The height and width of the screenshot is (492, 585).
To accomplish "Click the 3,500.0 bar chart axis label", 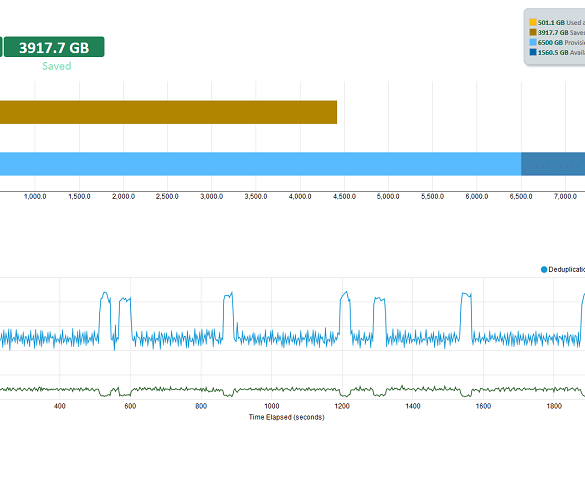I will pyautogui.click(x=256, y=197).
